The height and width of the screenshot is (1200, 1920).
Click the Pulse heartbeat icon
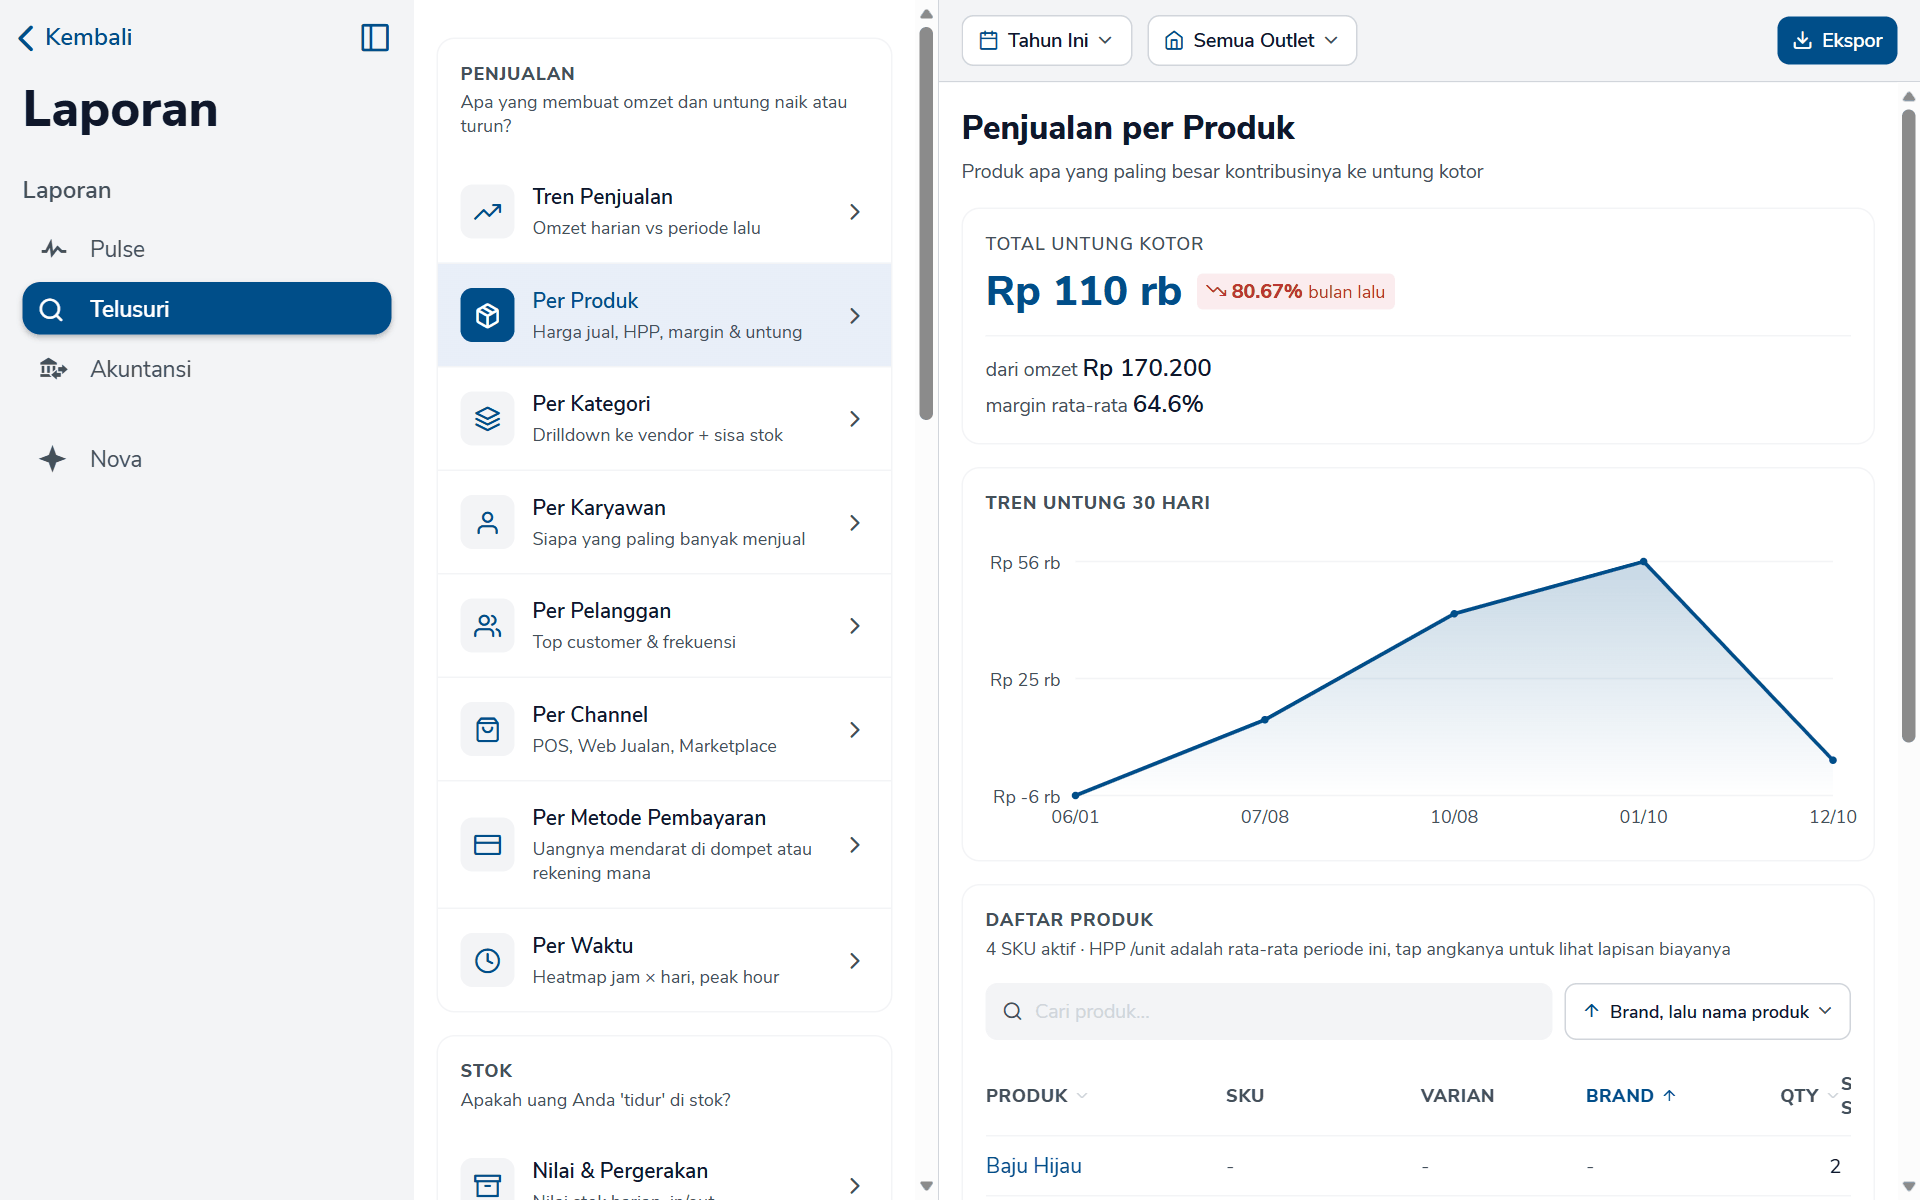[x=54, y=249]
